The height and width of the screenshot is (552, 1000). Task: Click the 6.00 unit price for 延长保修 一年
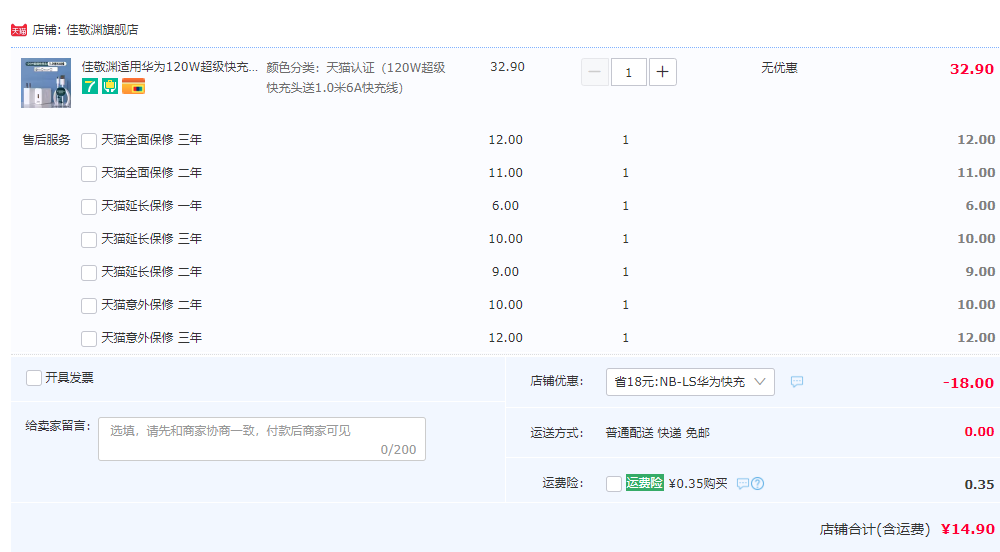point(506,206)
